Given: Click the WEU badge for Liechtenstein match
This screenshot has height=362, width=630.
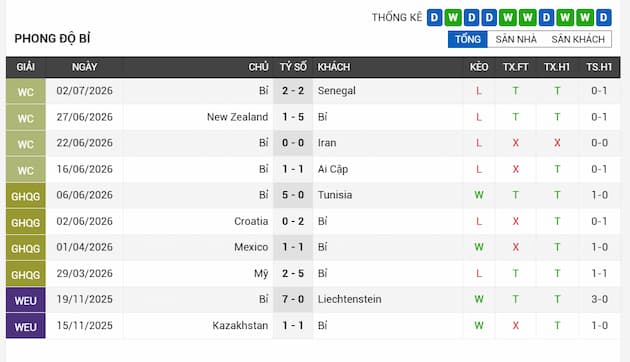Looking at the screenshot, I should 26,300.
